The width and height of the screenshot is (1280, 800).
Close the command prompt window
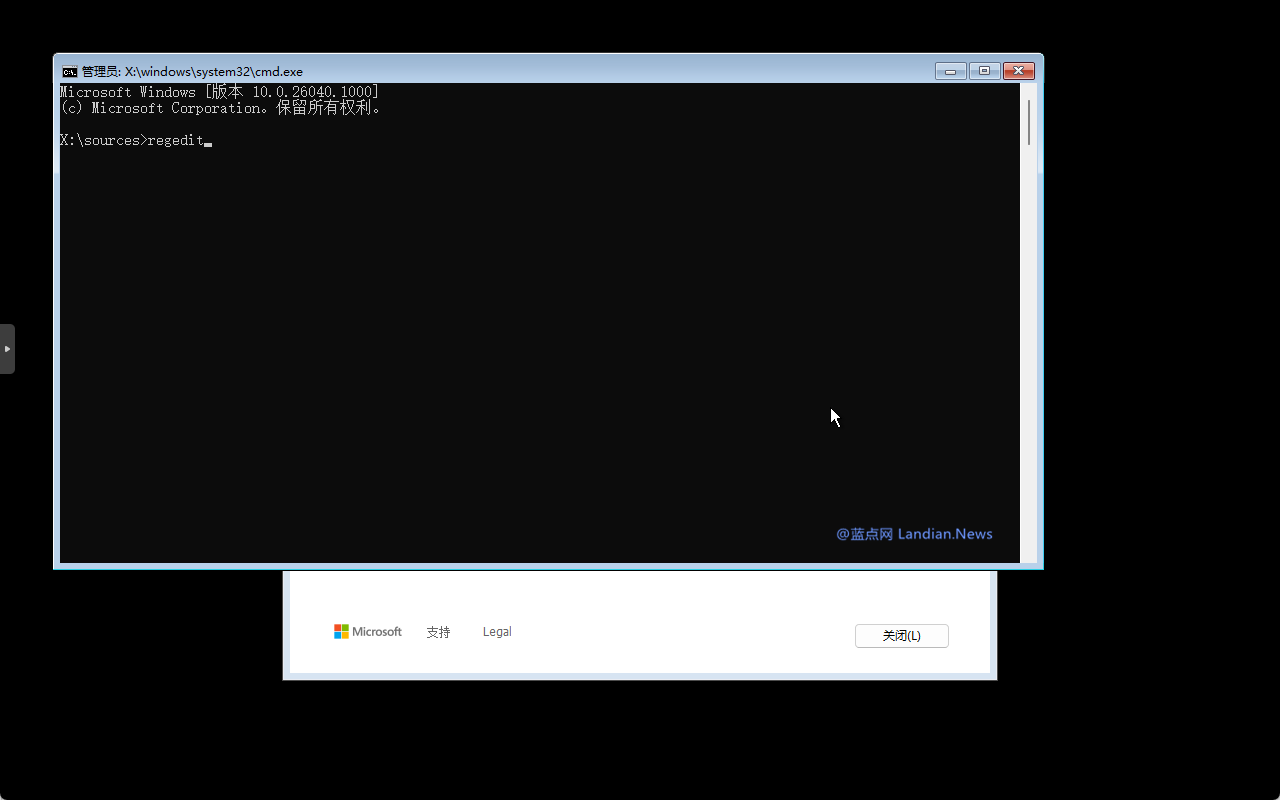click(1018, 71)
